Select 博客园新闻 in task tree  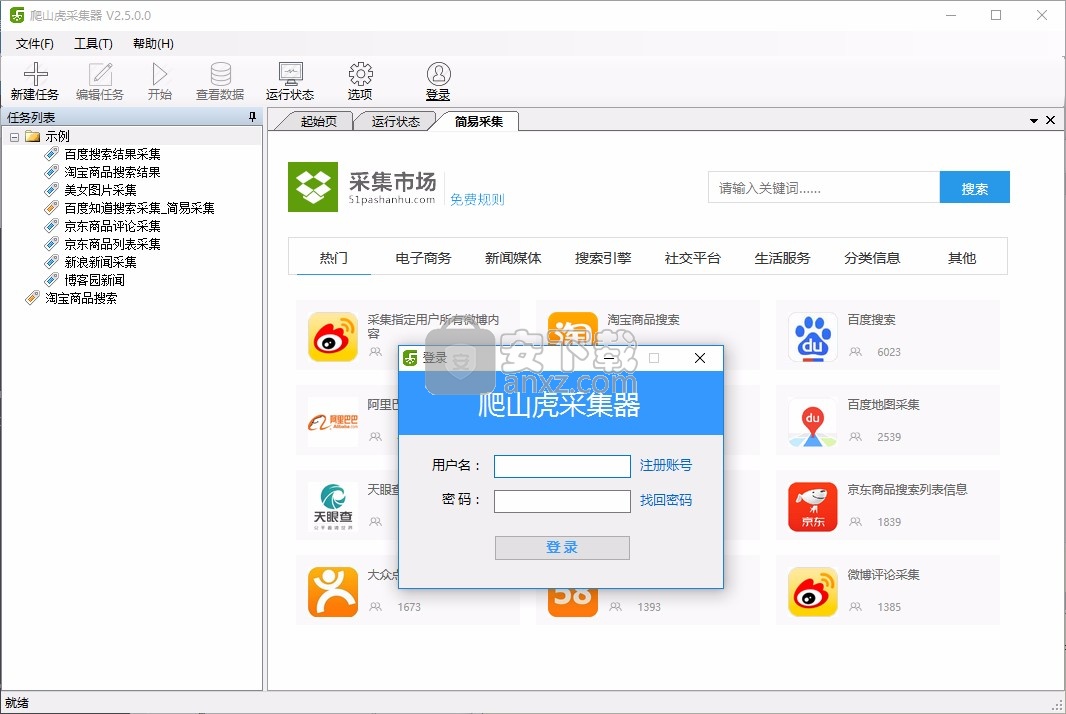pos(94,279)
